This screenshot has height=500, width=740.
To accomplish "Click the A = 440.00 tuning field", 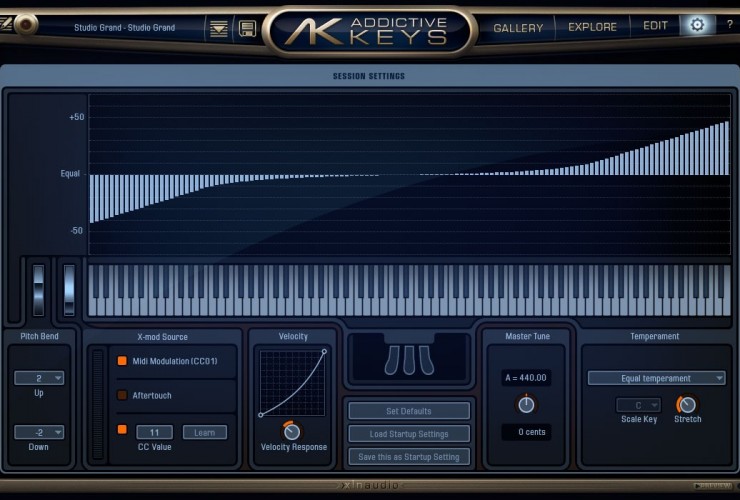I will click(526, 378).
